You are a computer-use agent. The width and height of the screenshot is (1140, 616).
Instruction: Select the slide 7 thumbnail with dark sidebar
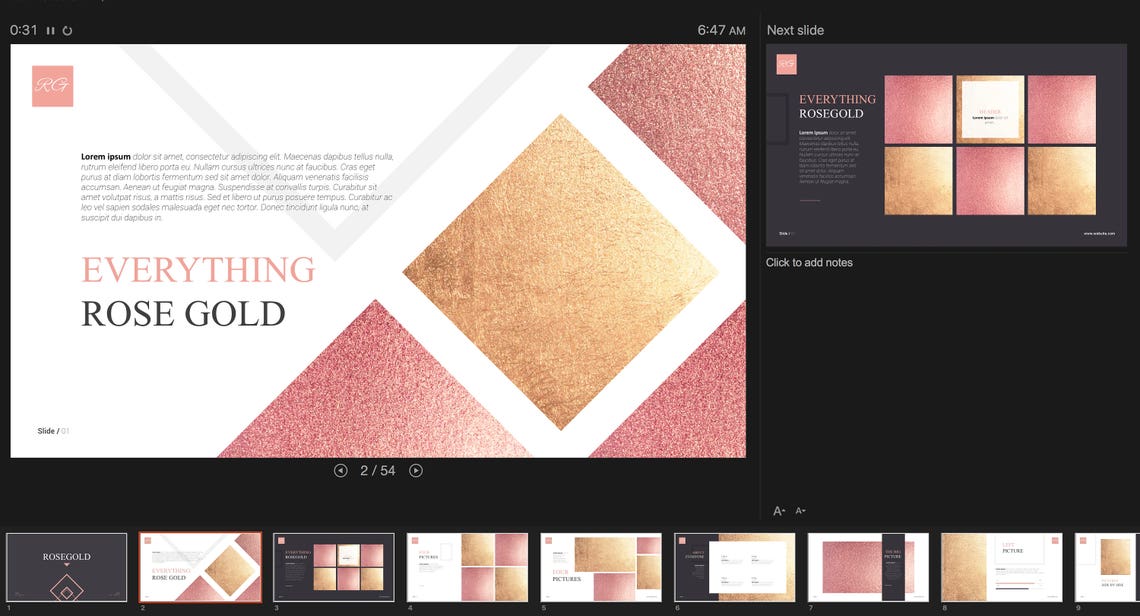pyautogui.click(x=867, y=567)
